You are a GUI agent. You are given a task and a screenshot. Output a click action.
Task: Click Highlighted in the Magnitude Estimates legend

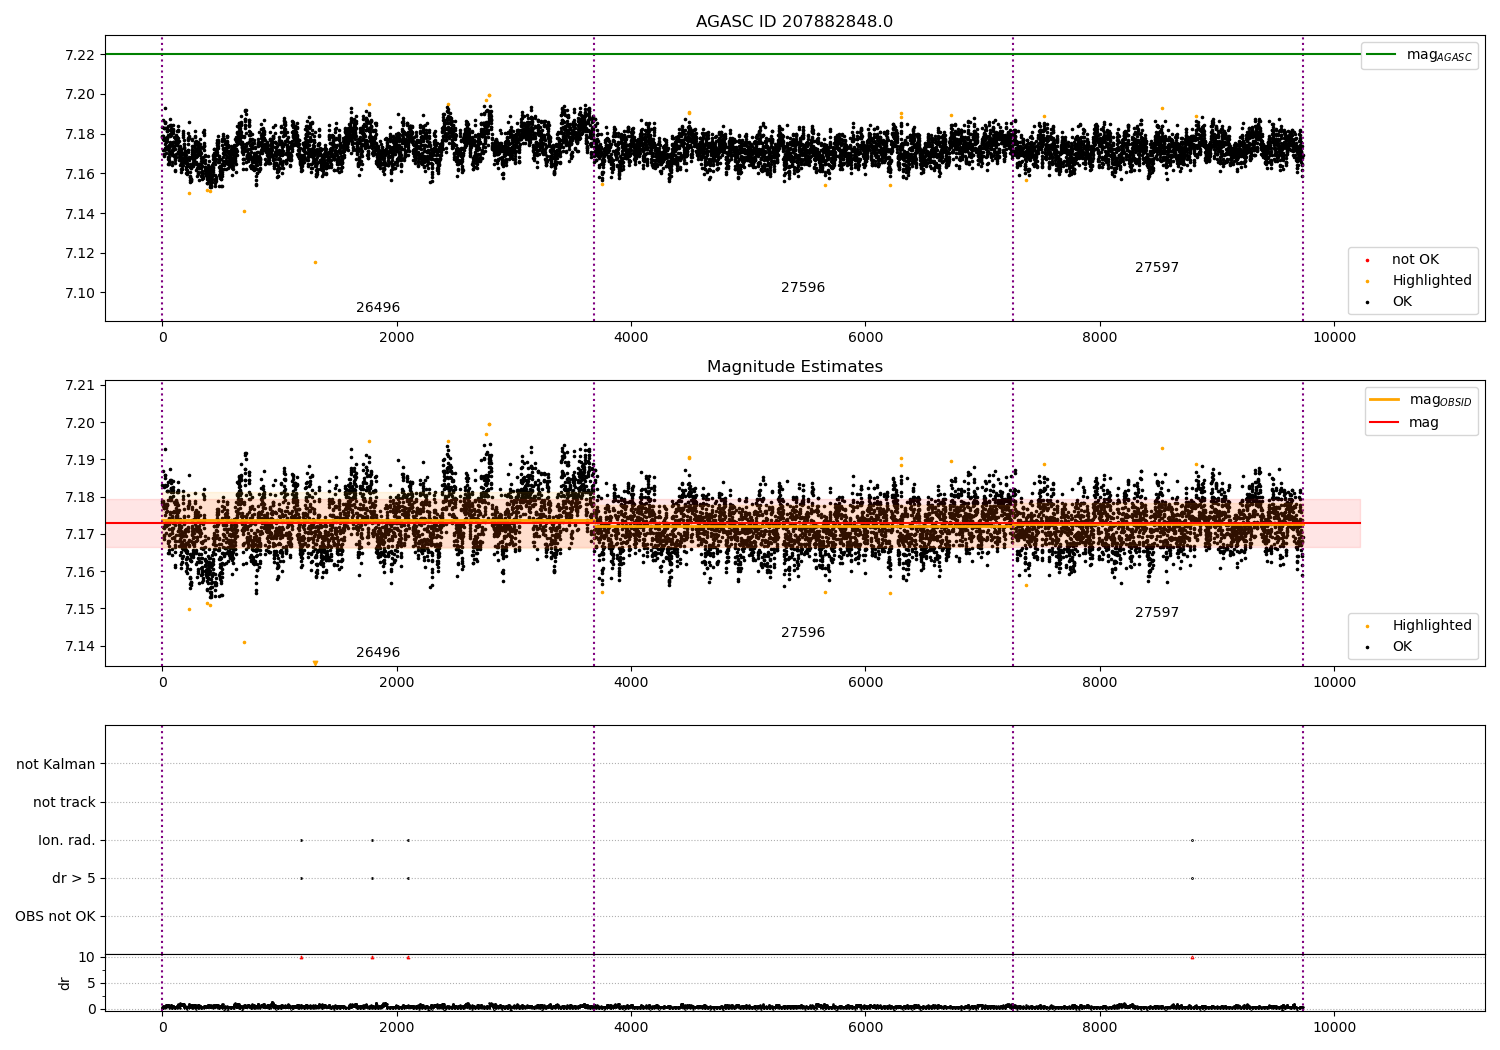(1432, 626)
